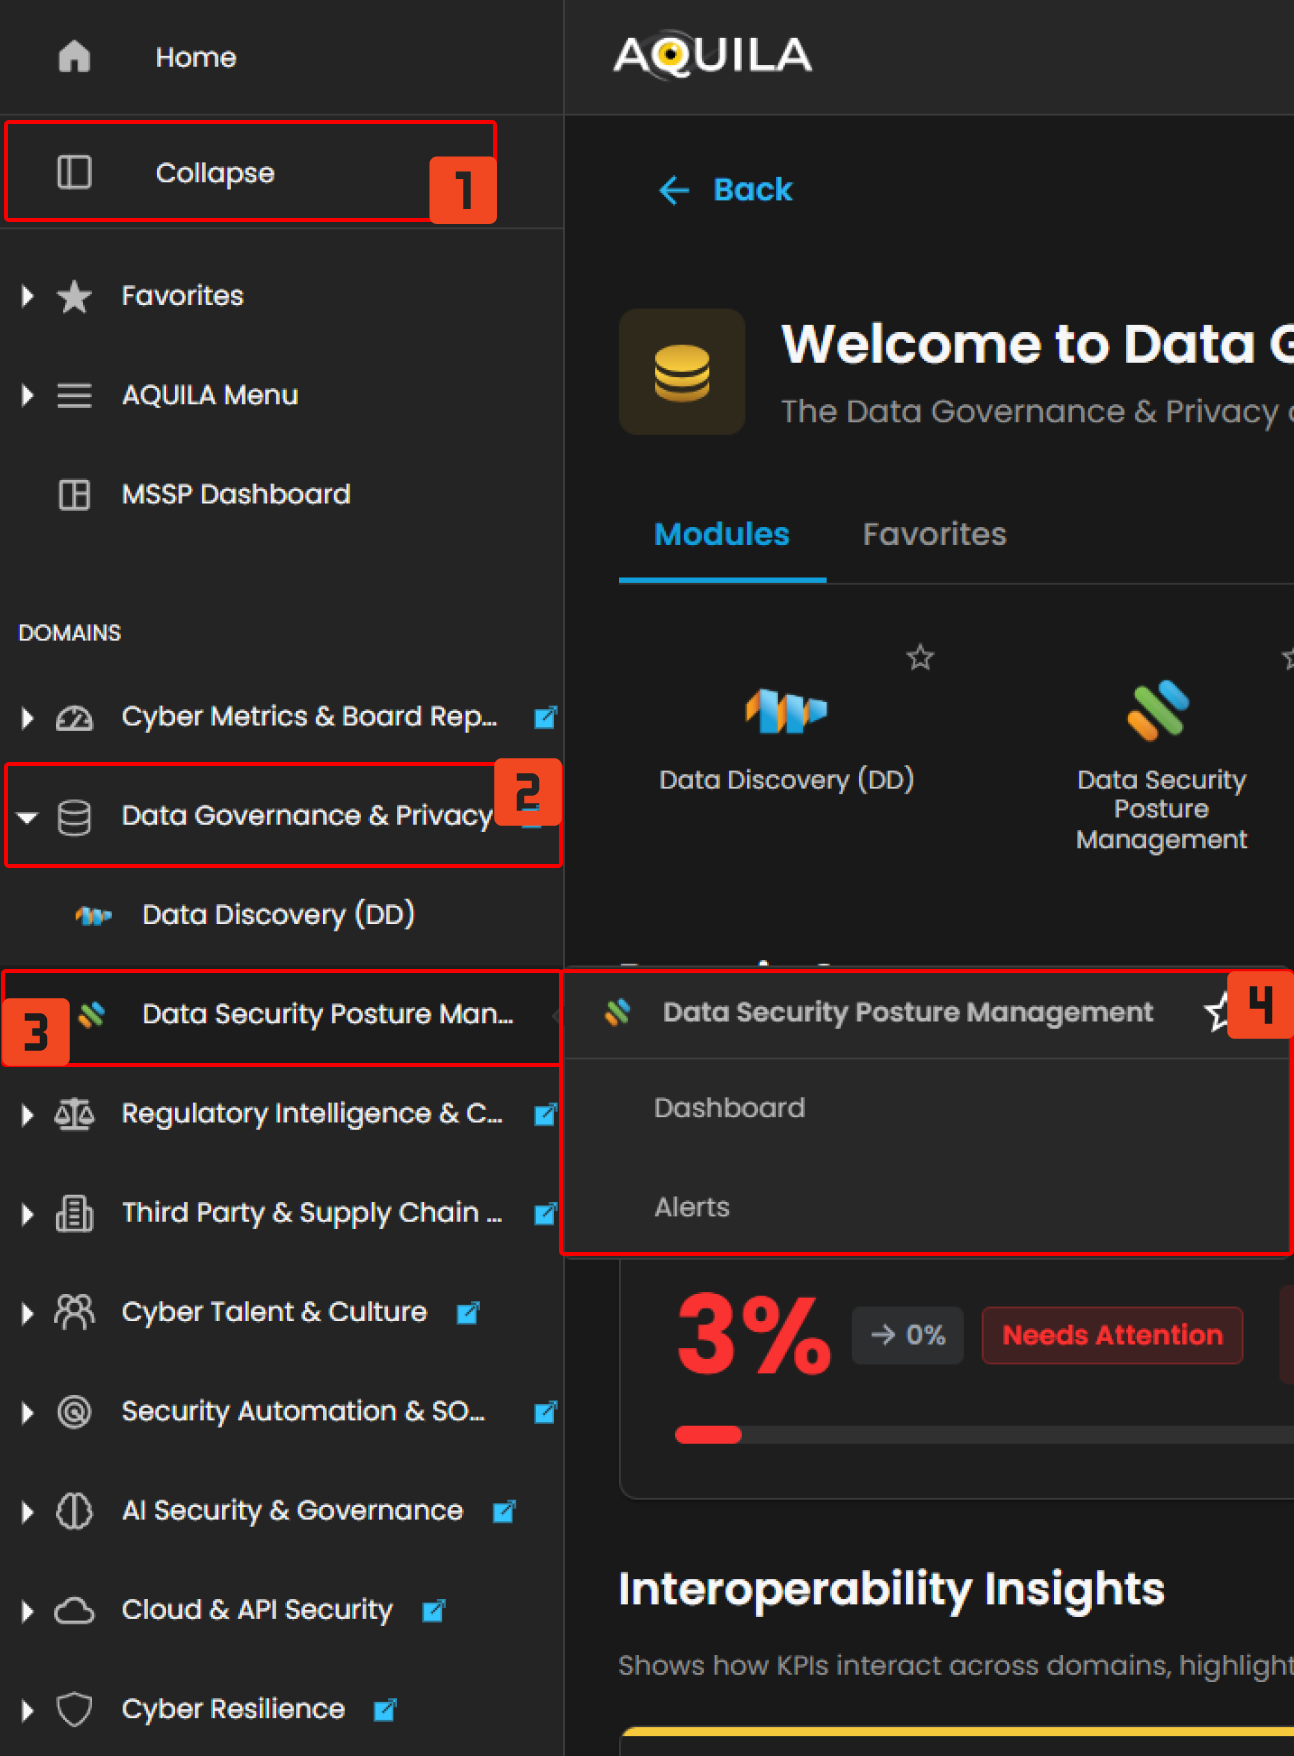
Task: Click the Data Governance database icon in sidebar
Action: (x=74, y=817)
